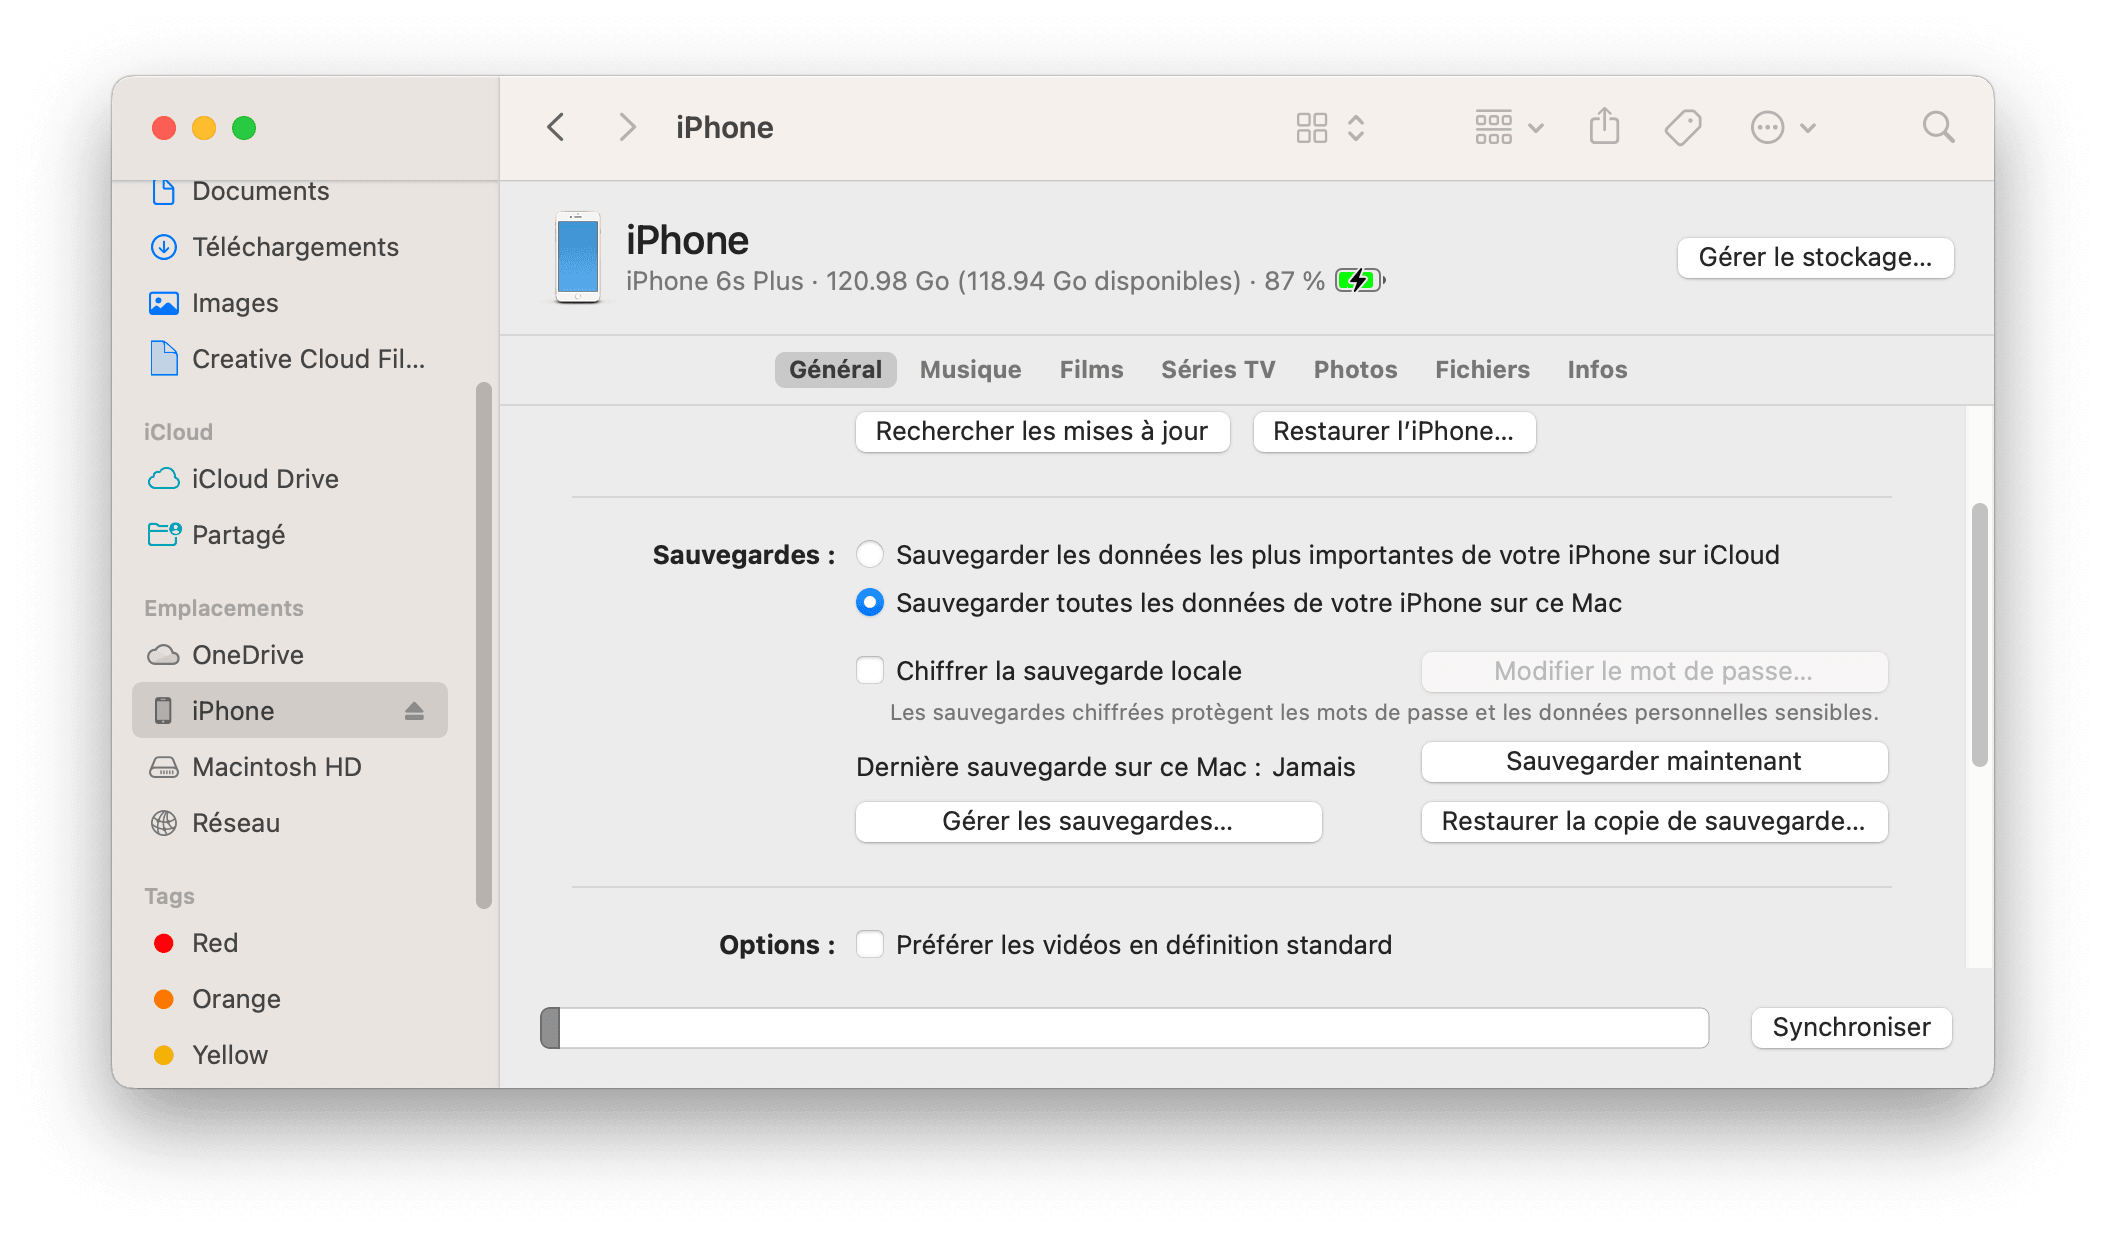
Task: Switch to the Infos tab
Action: 1597,369
